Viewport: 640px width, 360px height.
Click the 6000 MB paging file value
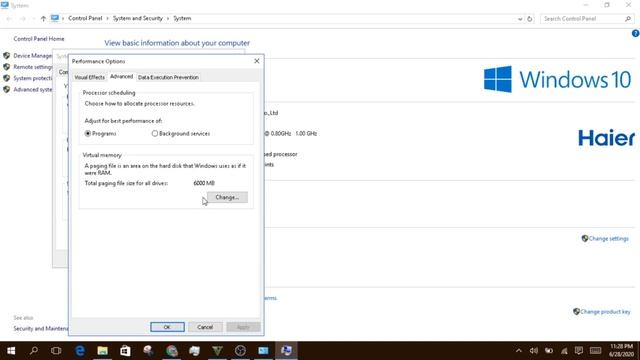204,183
